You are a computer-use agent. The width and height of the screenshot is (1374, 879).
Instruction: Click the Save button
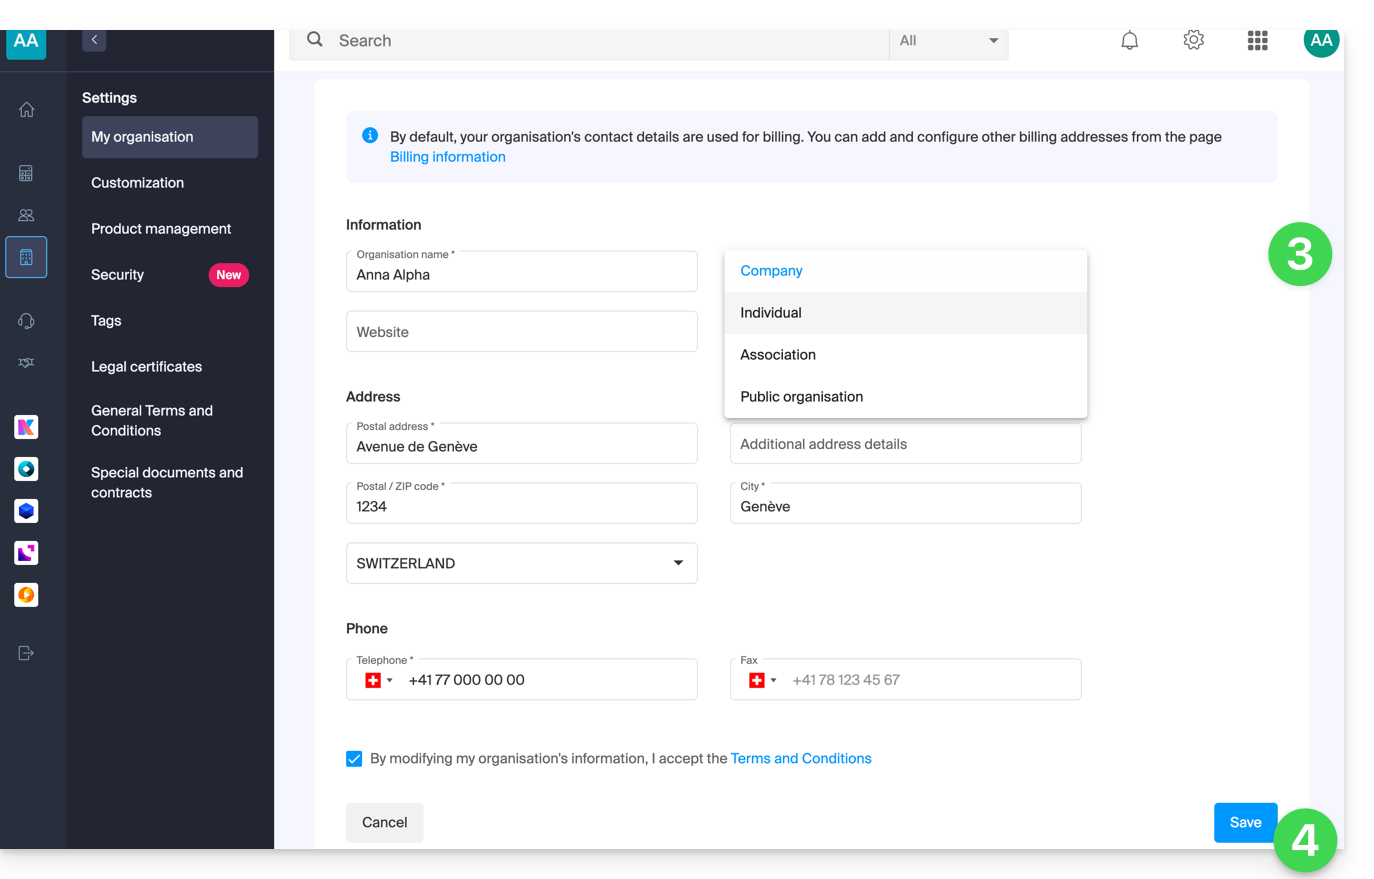1245,822
